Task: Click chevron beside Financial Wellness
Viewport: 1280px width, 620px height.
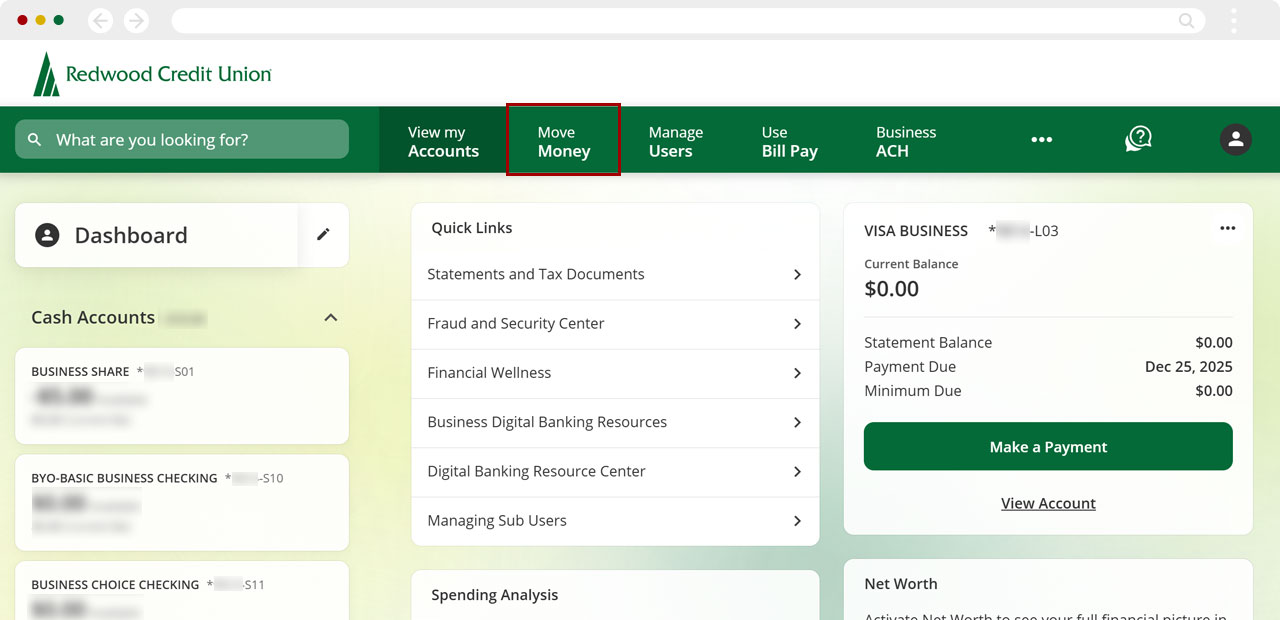Action: pos(797,373)
